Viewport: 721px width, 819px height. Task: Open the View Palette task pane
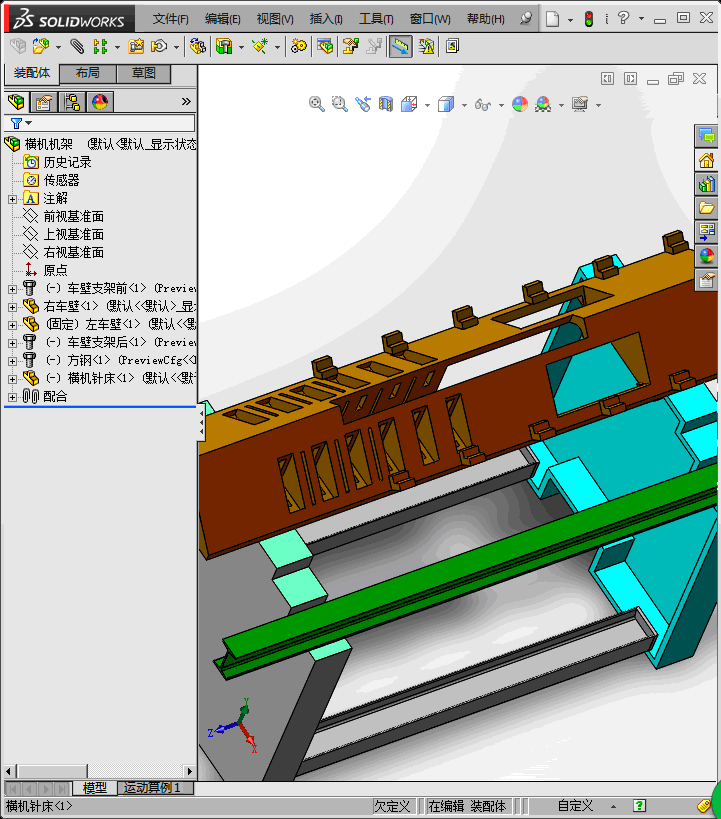click(x=707, y=231)
